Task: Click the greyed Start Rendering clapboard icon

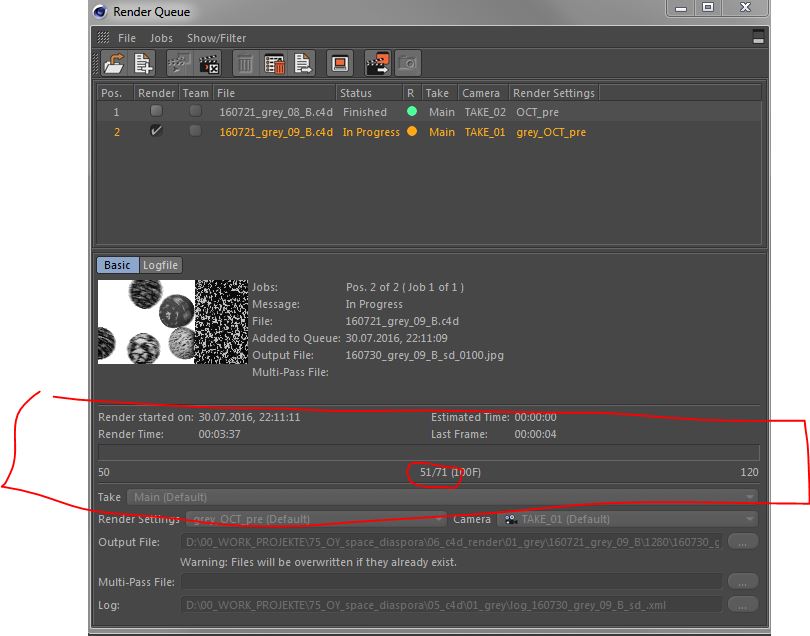Action: click(179, 64)
